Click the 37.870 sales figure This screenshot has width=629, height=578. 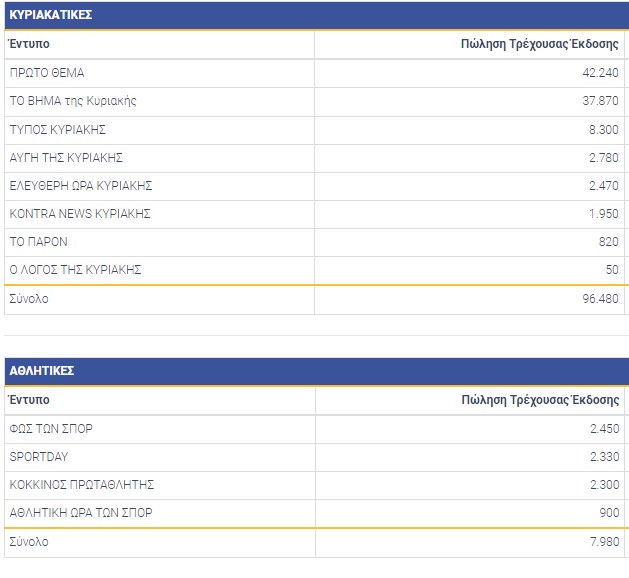[598, 101]
